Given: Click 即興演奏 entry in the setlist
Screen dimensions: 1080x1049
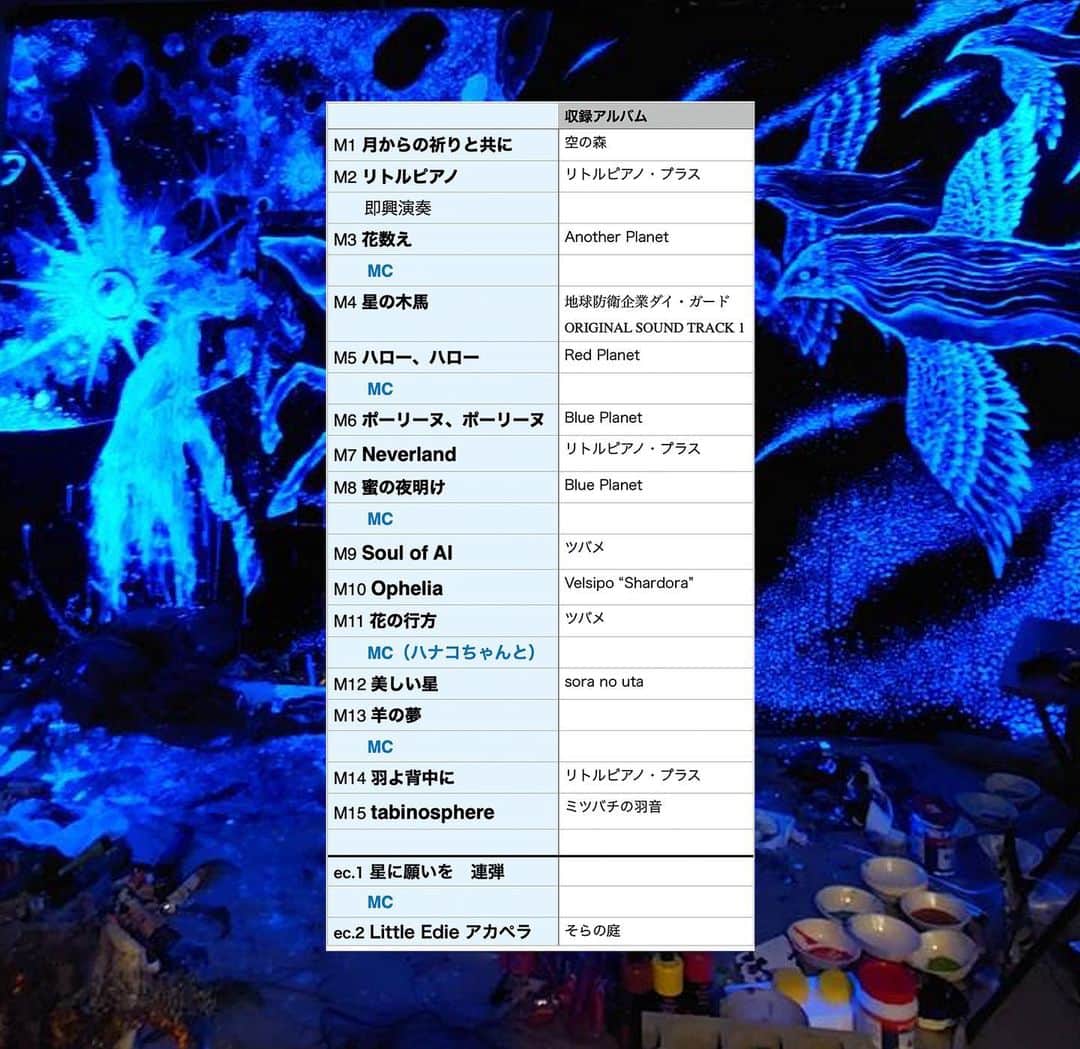Looking at the screenshot, I should (x=398, y=208).
